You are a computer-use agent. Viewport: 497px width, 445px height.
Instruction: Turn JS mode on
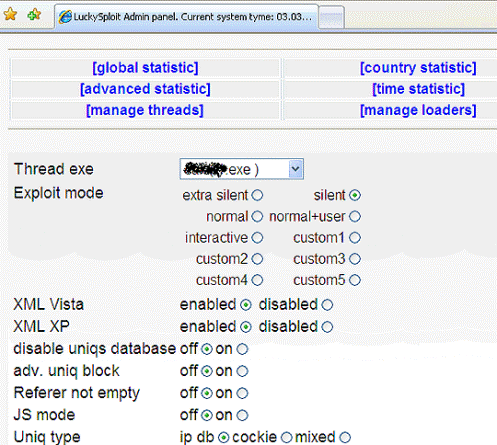242,415
